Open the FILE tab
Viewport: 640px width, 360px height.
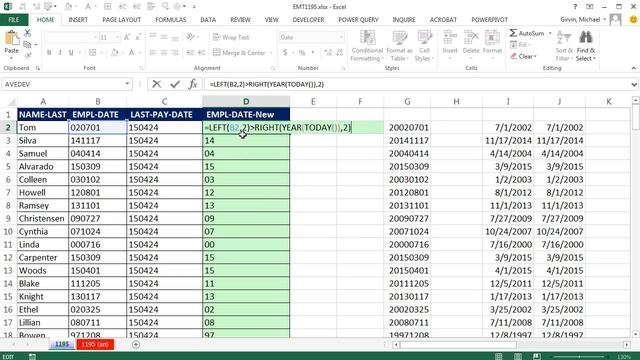tap(14, 20)
